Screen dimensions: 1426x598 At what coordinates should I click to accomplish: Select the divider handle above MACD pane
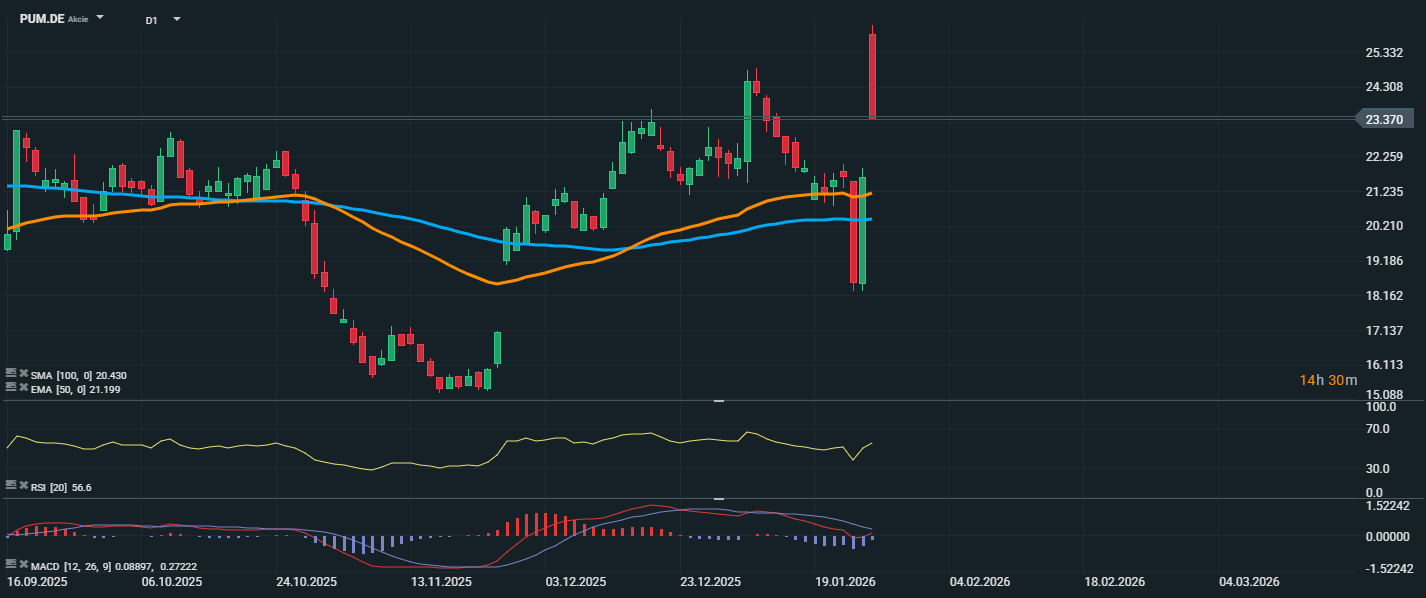718,498
